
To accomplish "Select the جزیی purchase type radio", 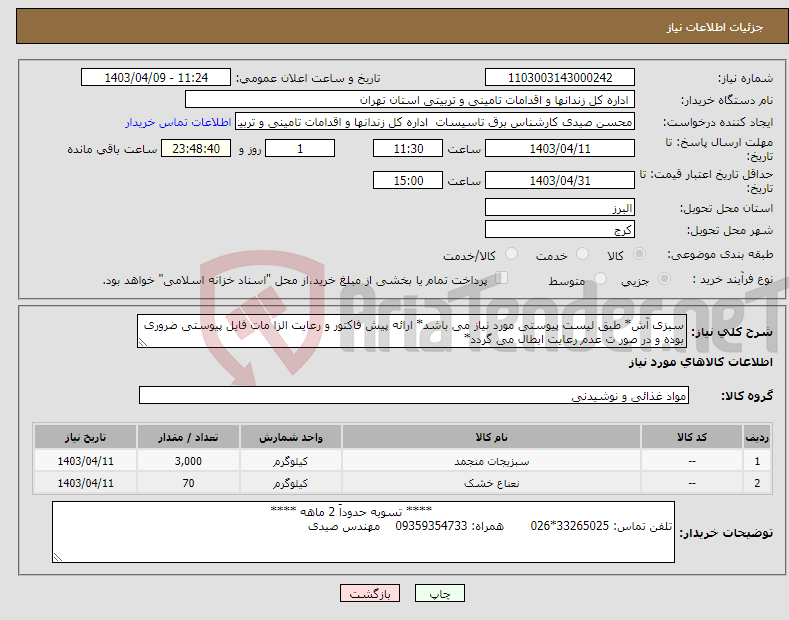I will 664,279.
